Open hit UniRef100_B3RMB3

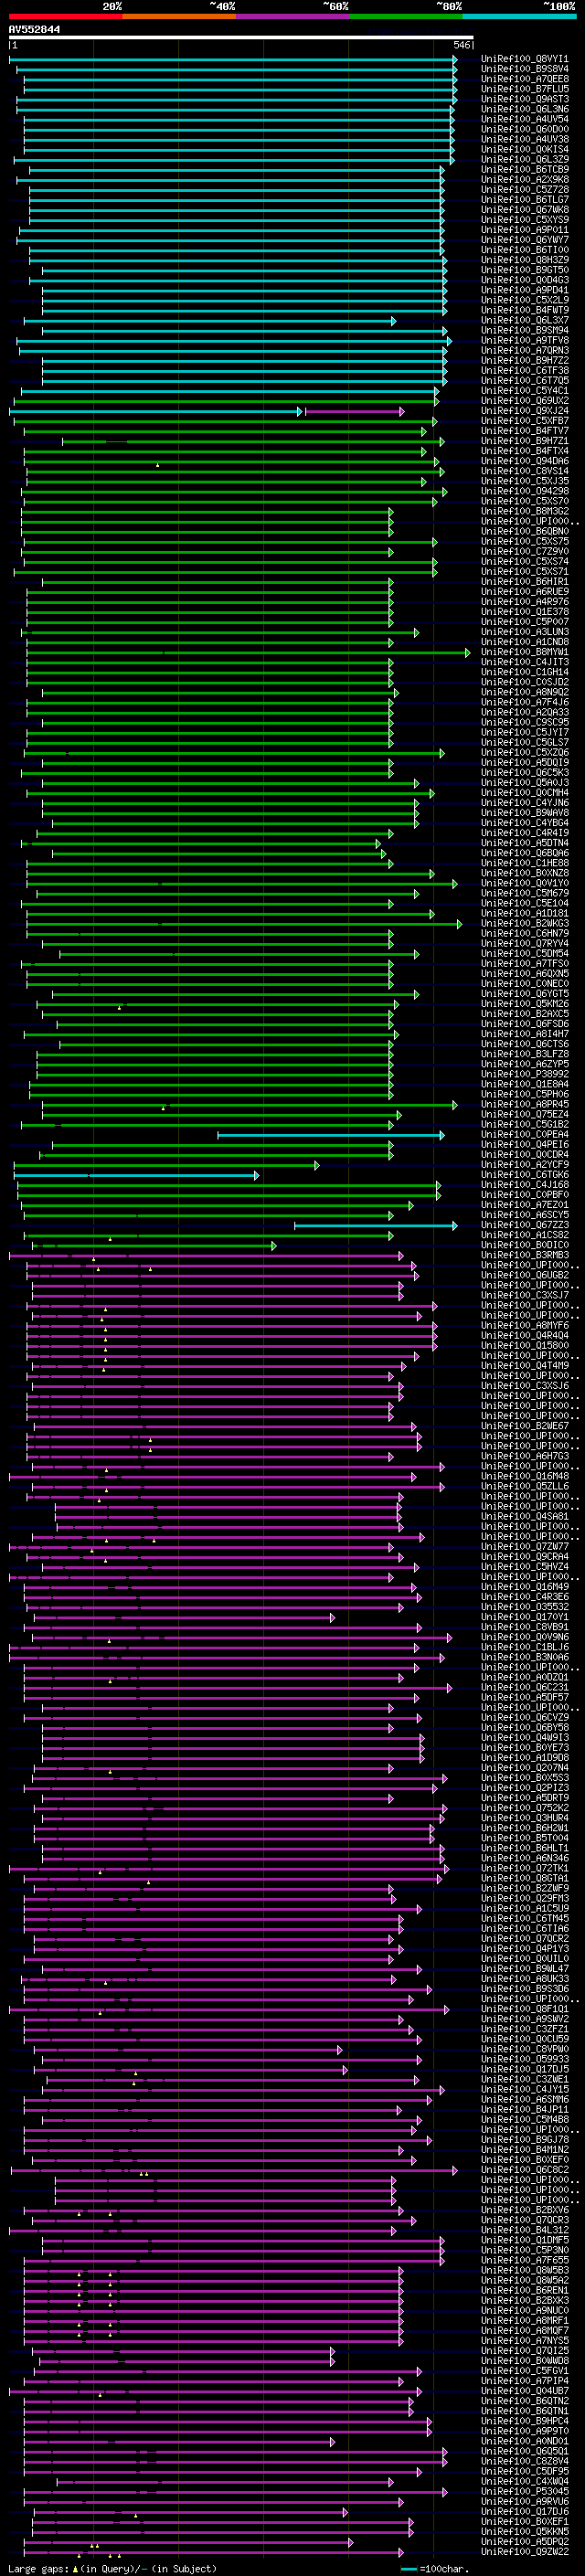click(x=525, y=1255)
